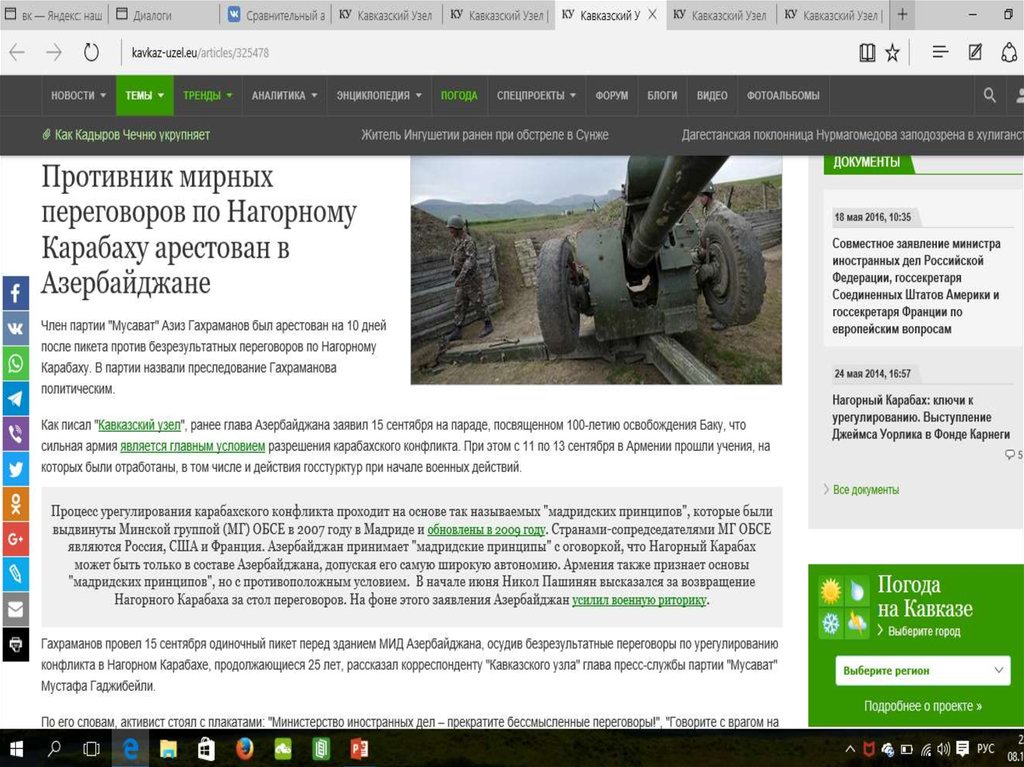Share the article on Facebook

16,294
